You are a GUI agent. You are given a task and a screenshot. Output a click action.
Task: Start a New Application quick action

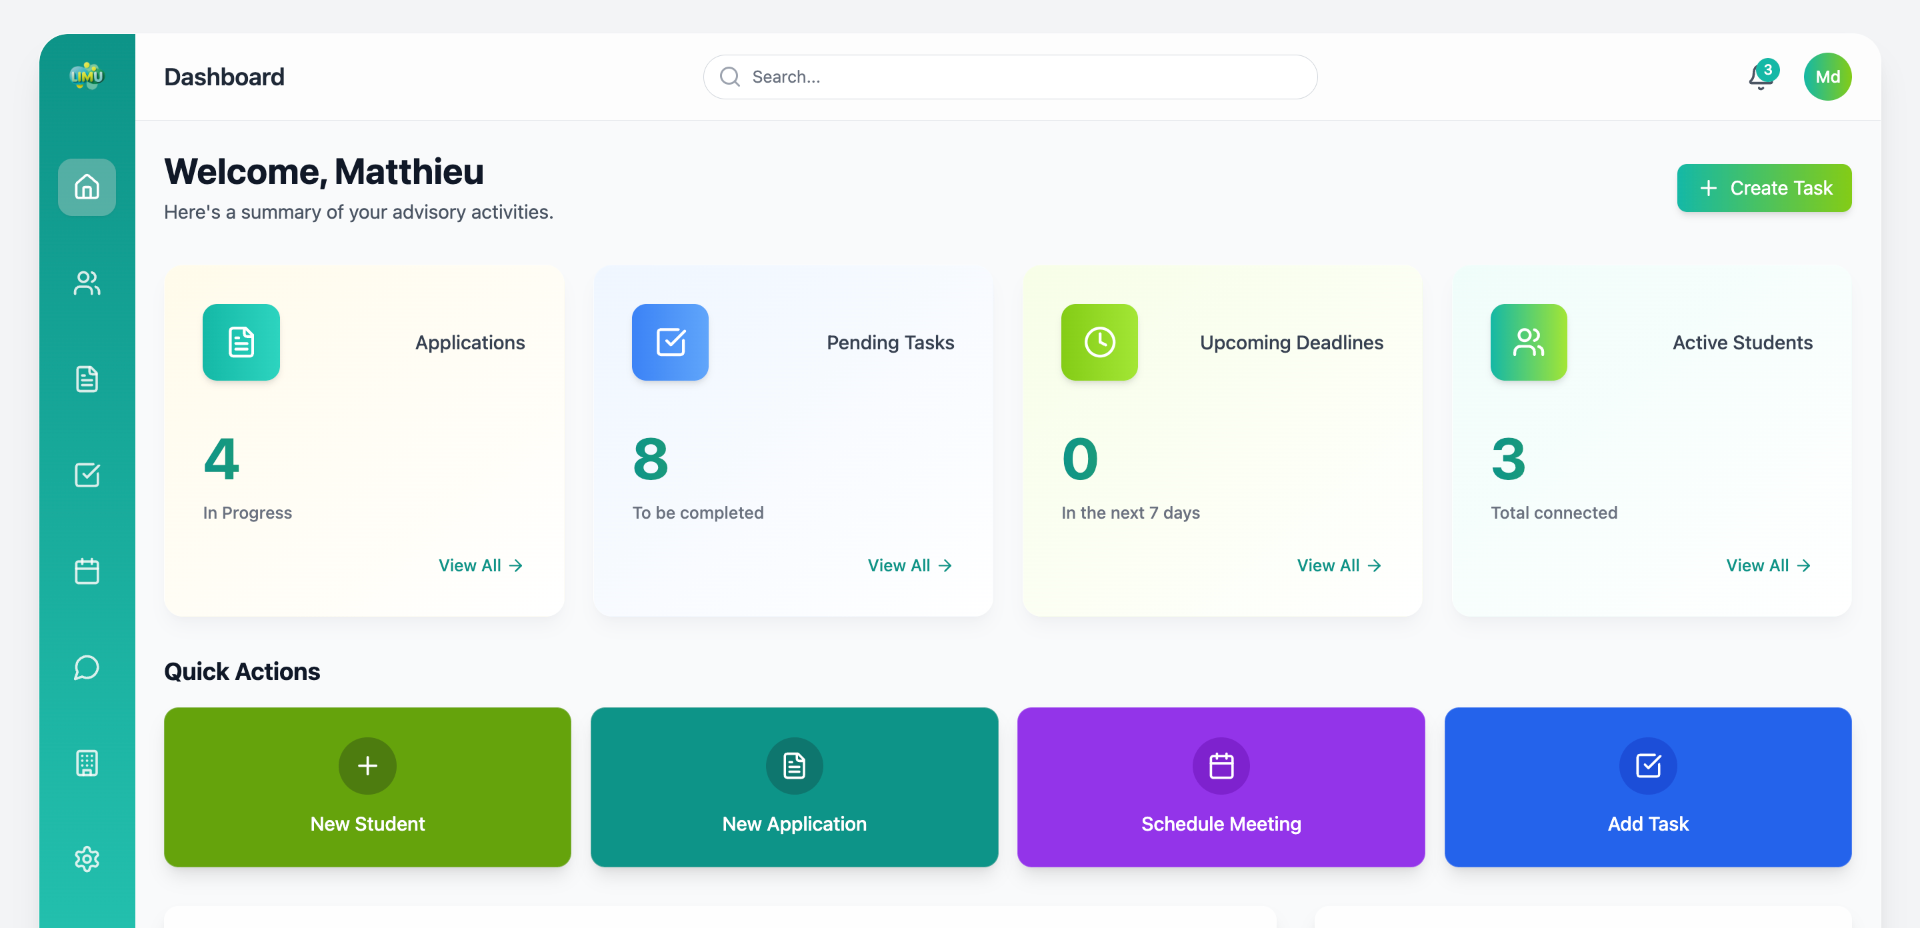coord(794,787)
